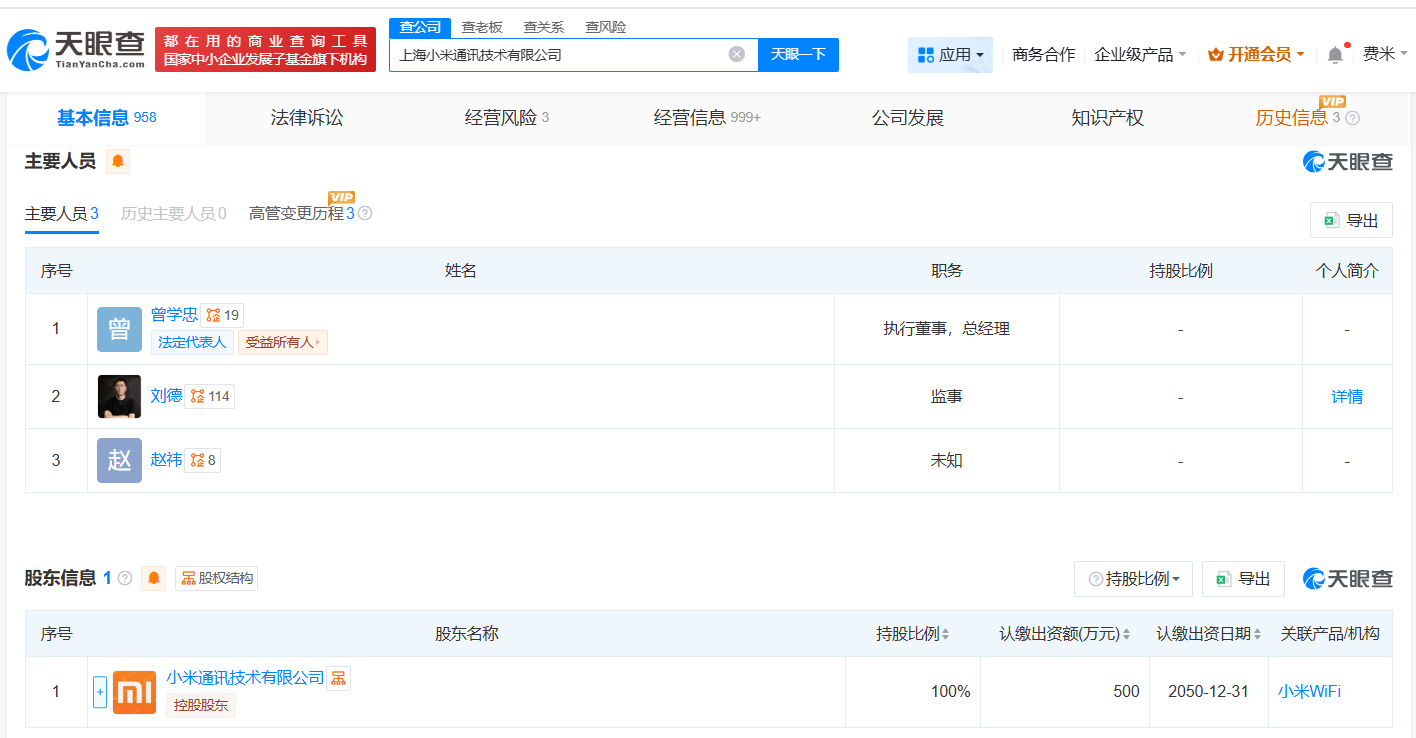Viewport: 1416px width, 738px height.
Task: Open the 持股比例 sorting dropdown
Action: [x=1133, y=578]
